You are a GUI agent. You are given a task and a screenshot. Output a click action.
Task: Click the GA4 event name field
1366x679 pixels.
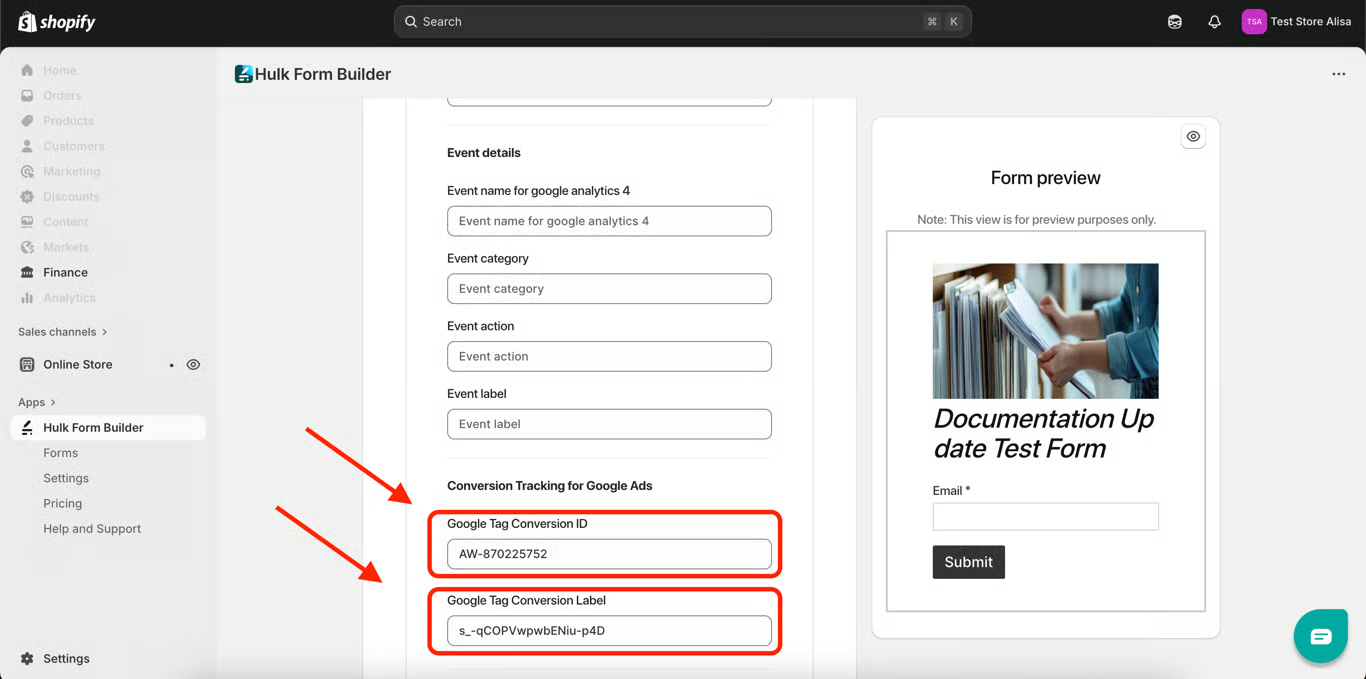coord(609,221)
